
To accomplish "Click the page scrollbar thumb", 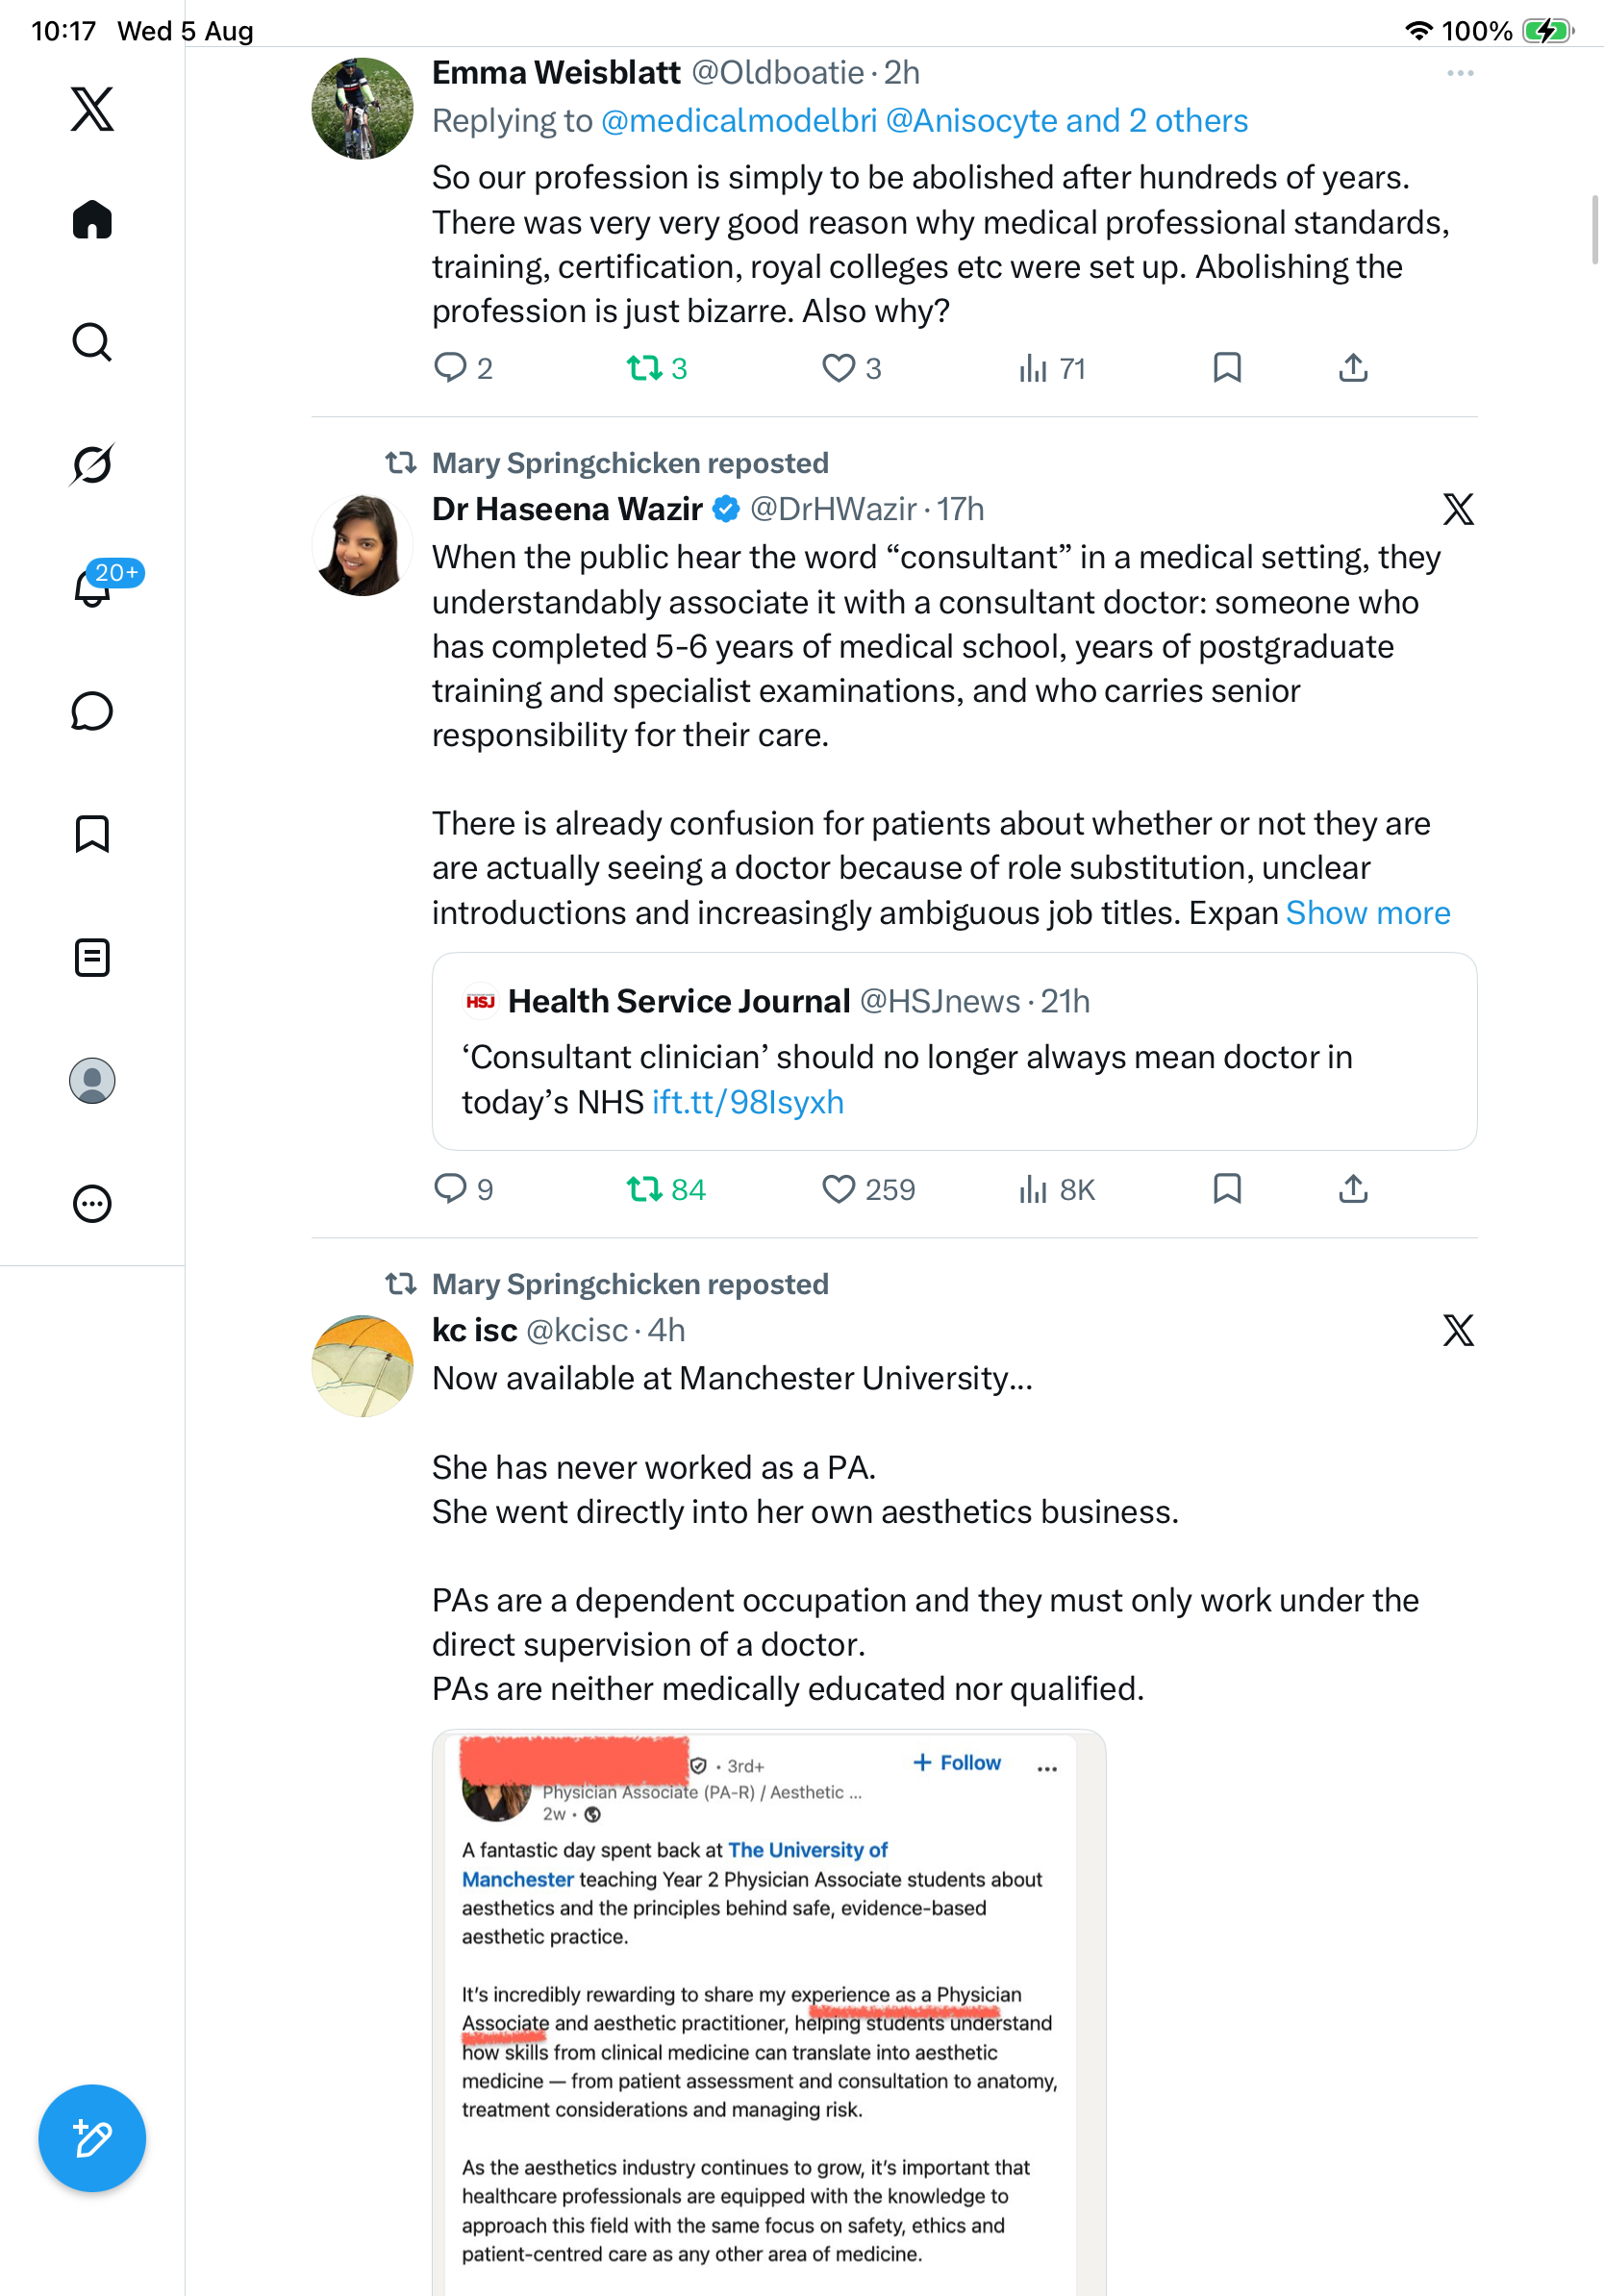I will pyautogui.click(x=1594, y=230).
